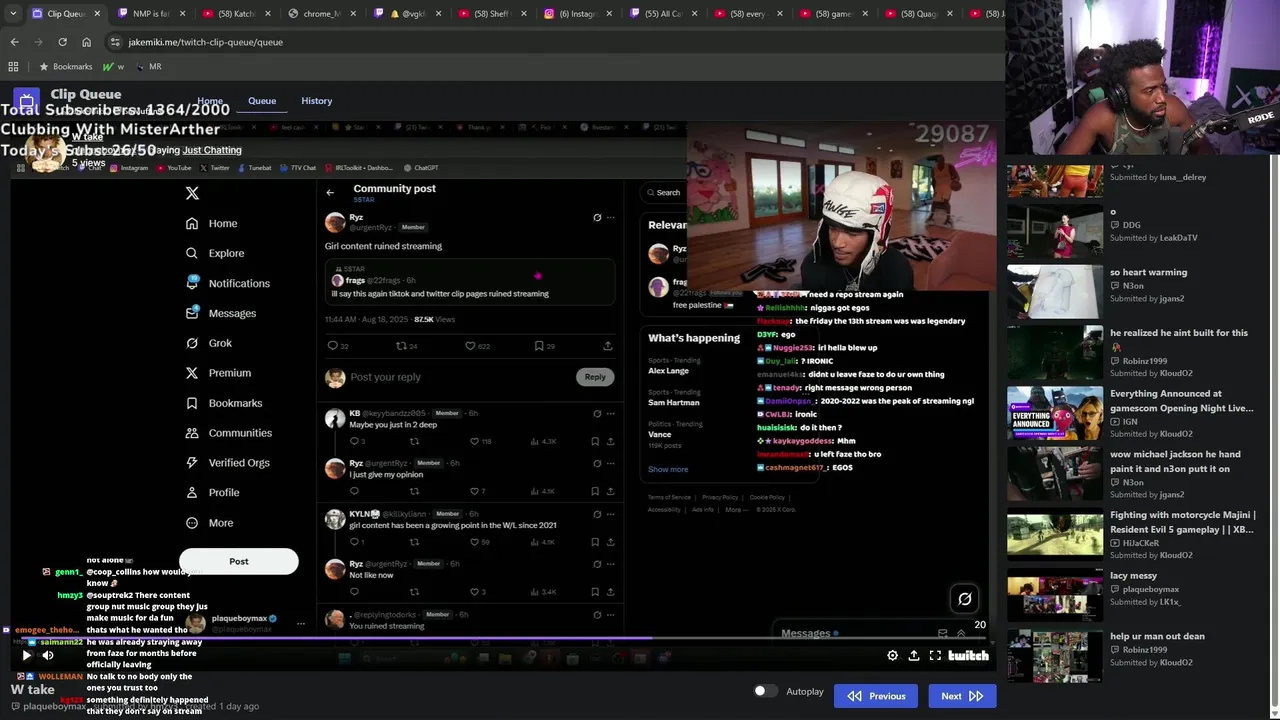Screen dimensions: 1280x720
Task: Click the Twitch logo in the player
Action: pos(968,655)
